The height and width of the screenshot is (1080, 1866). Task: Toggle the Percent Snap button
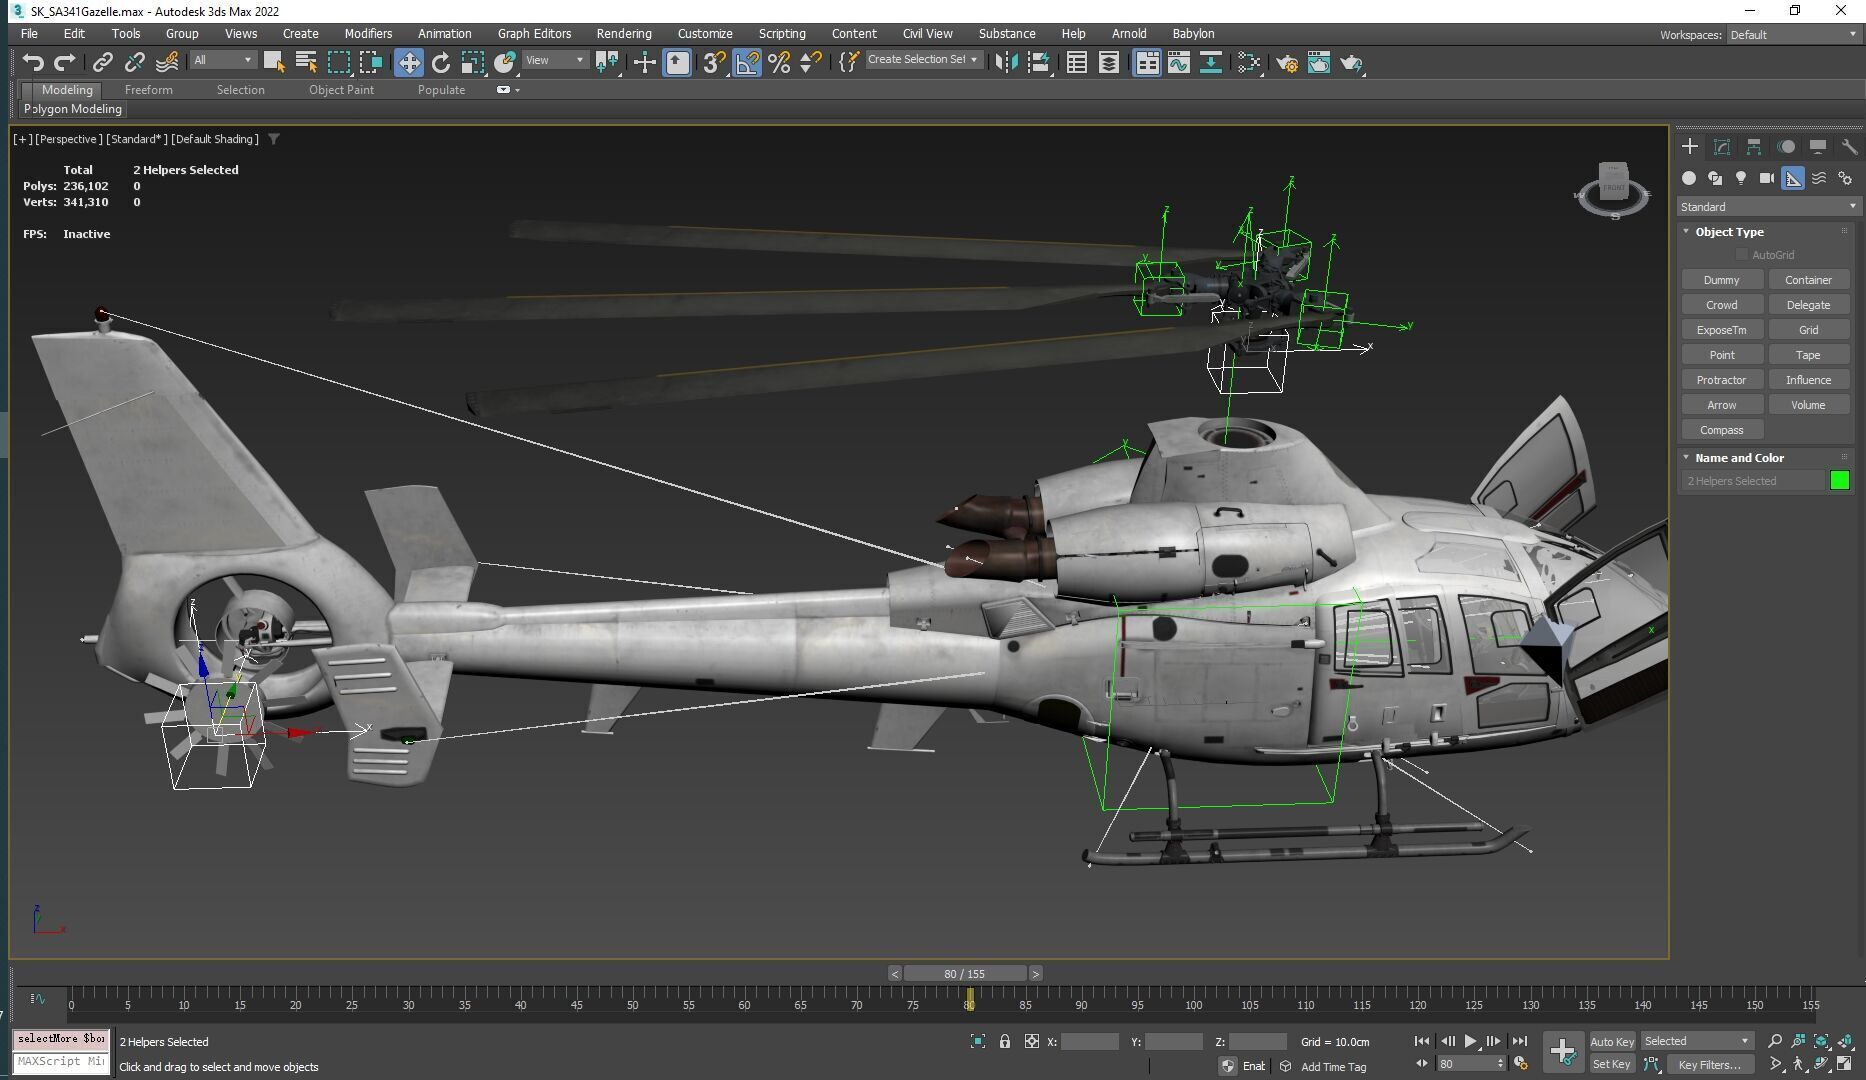(779, 63)
